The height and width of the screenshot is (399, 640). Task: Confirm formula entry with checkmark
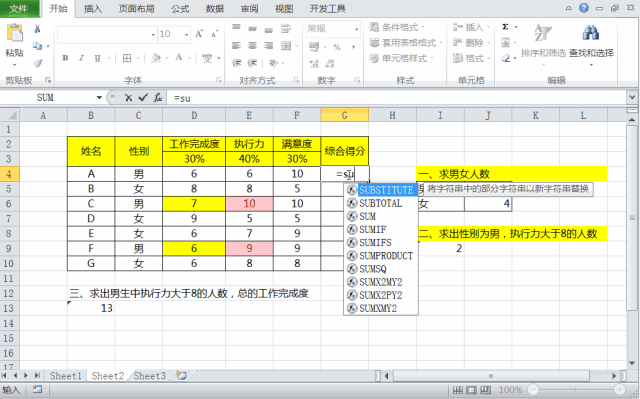click(x=143, y=98)
